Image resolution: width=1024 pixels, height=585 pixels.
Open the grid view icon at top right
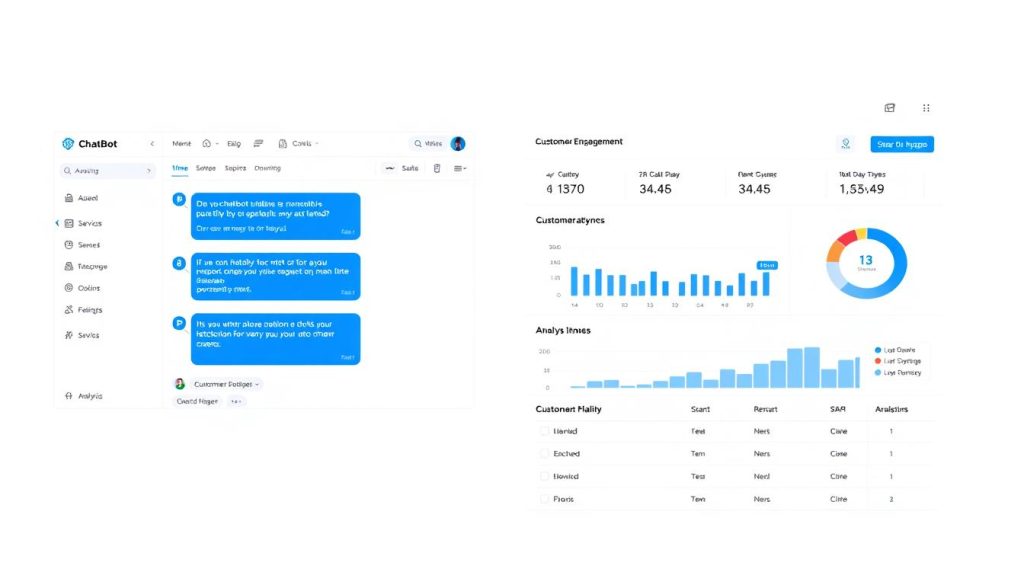pos(925,108)
